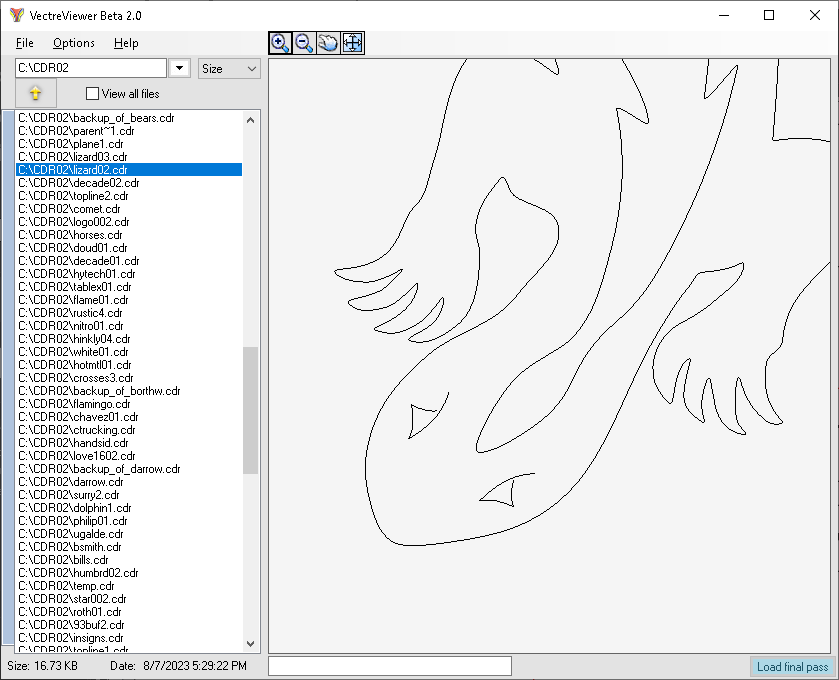Go up one folder with yellow arrow
The width and height of the screenshot is (839, 680).
click(x=35, y=93)
